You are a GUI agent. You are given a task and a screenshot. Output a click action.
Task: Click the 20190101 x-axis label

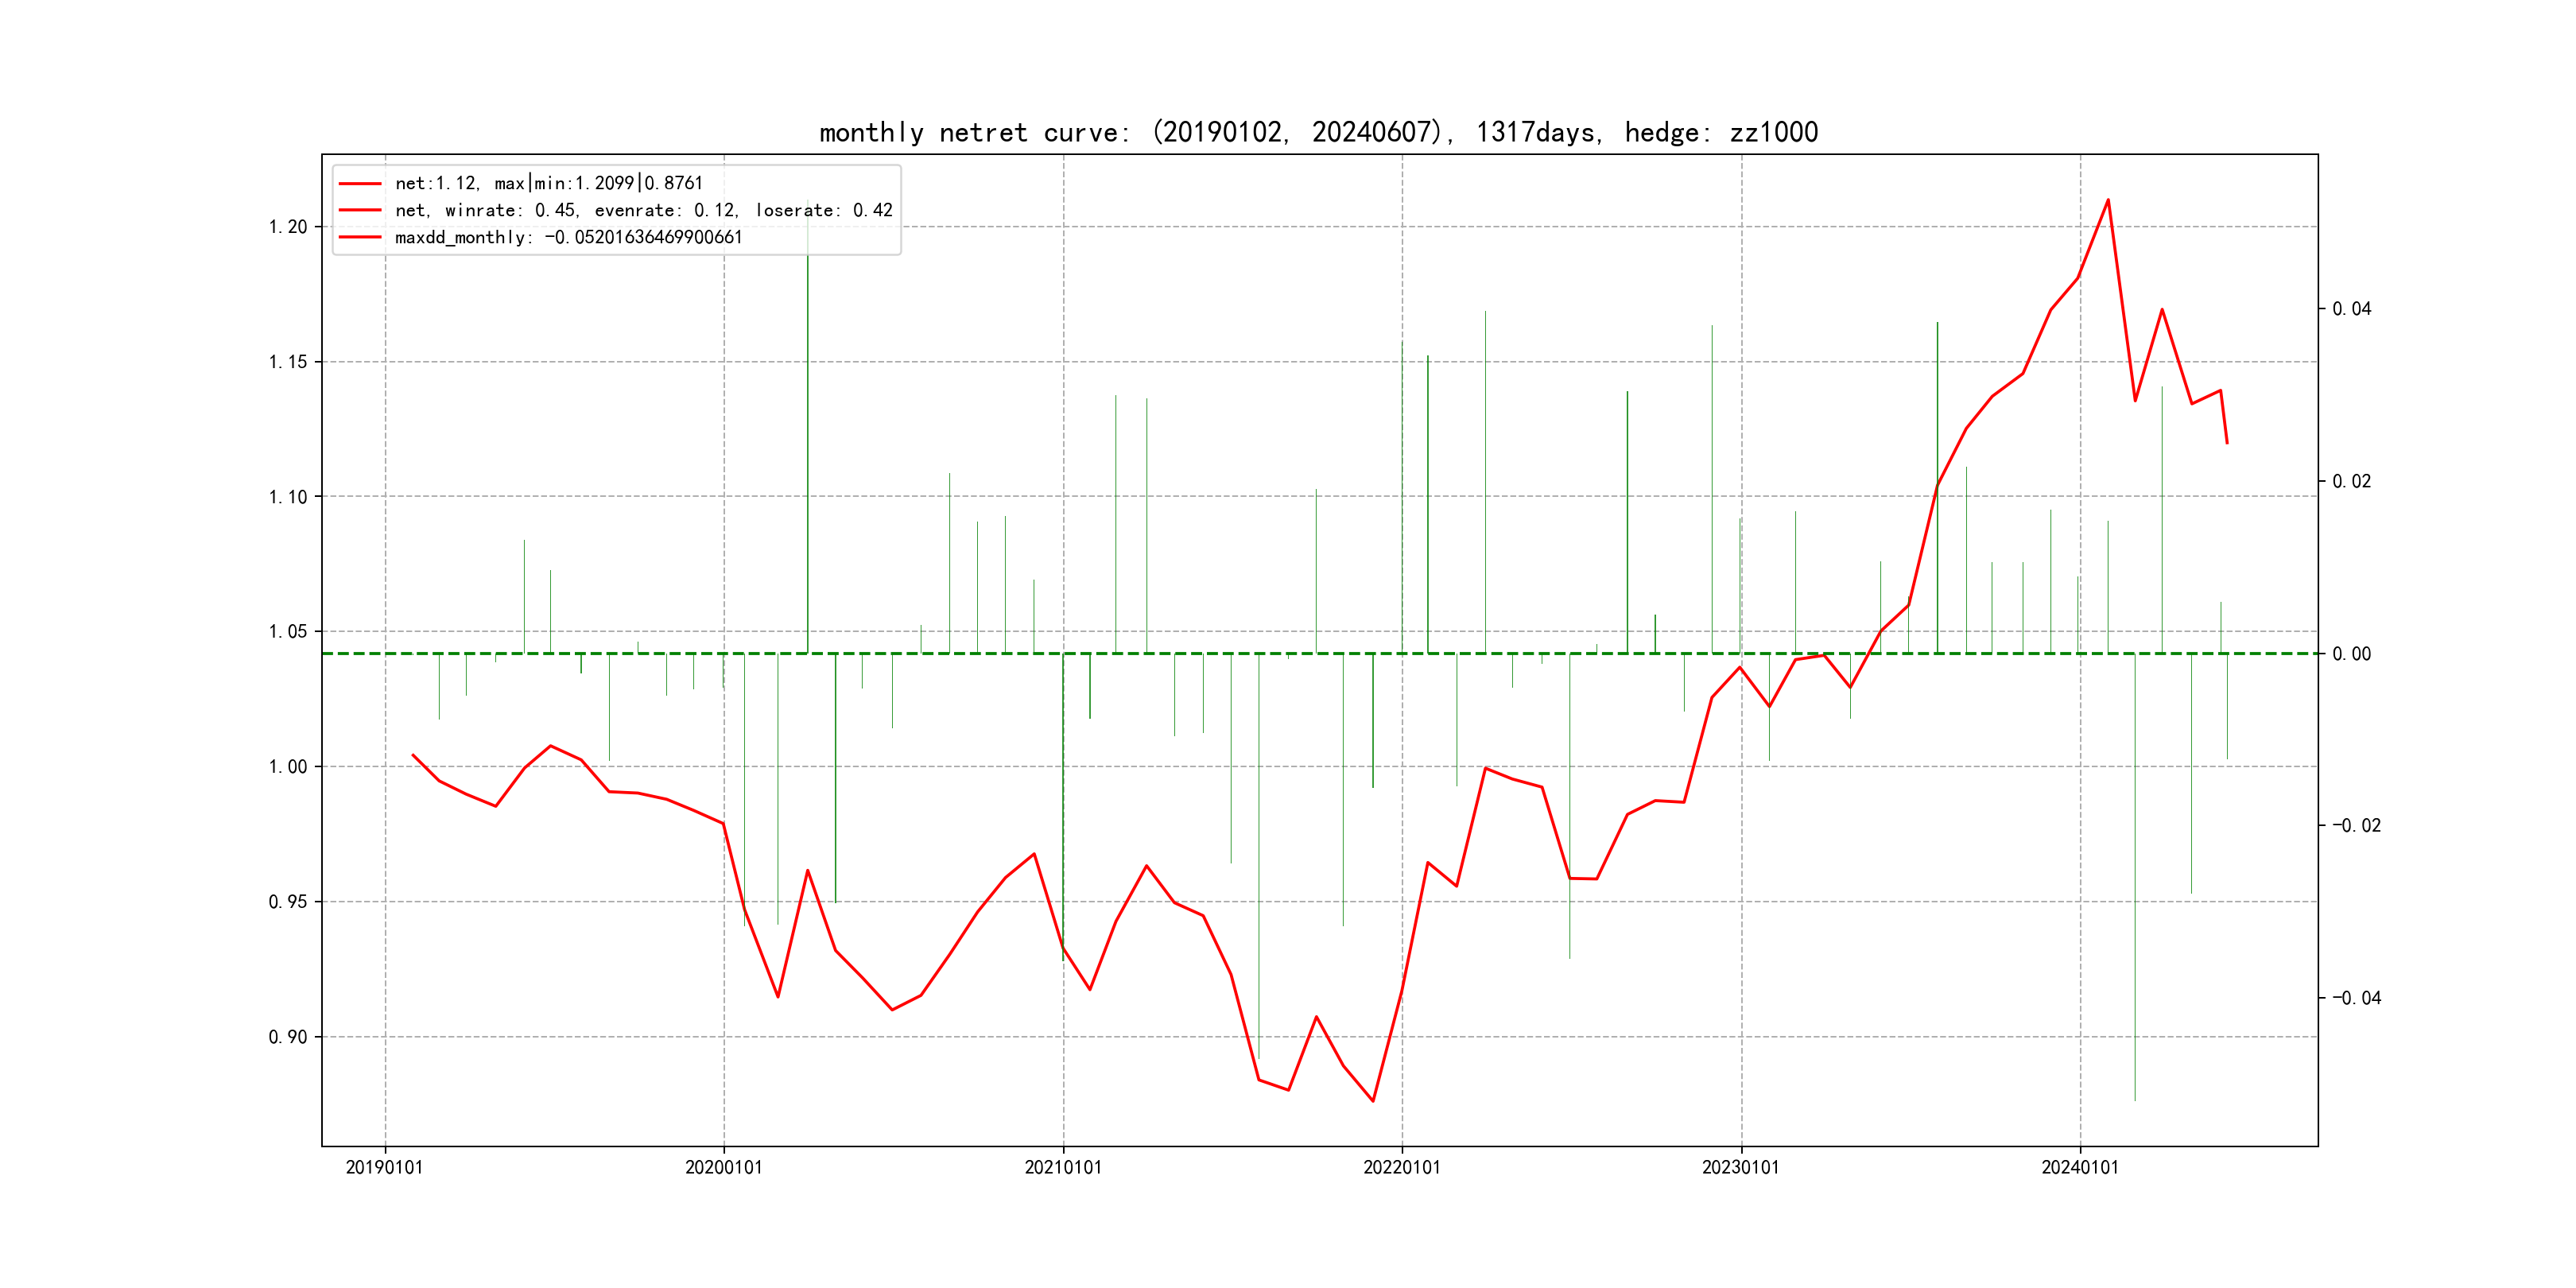click(384, 1167)
